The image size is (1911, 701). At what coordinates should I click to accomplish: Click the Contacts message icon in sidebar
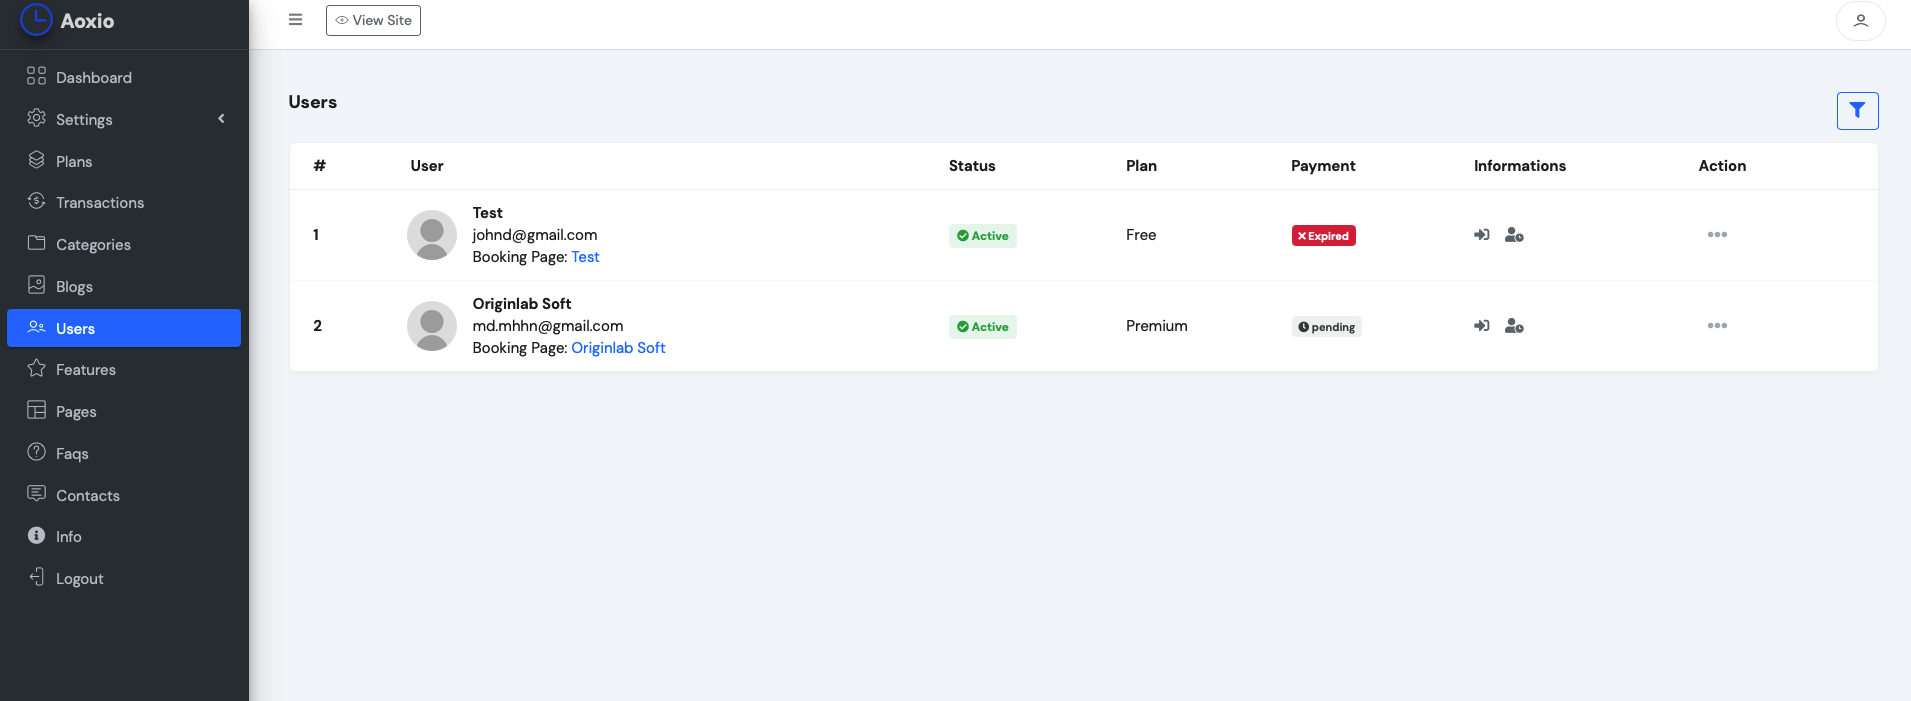[x=36, y=494]
